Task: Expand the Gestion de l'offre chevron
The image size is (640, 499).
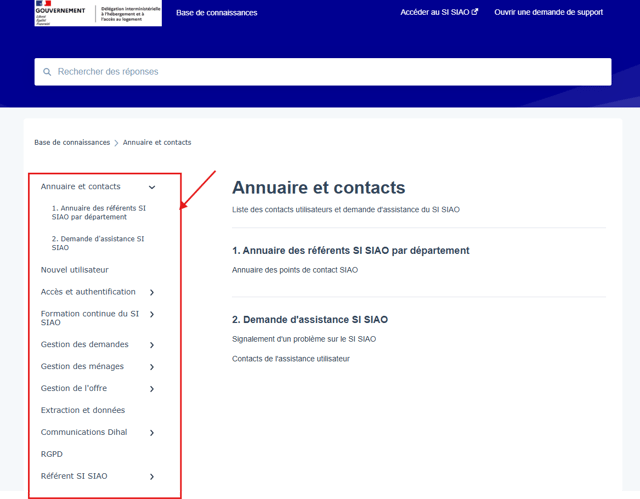Action: click(152, 389)
